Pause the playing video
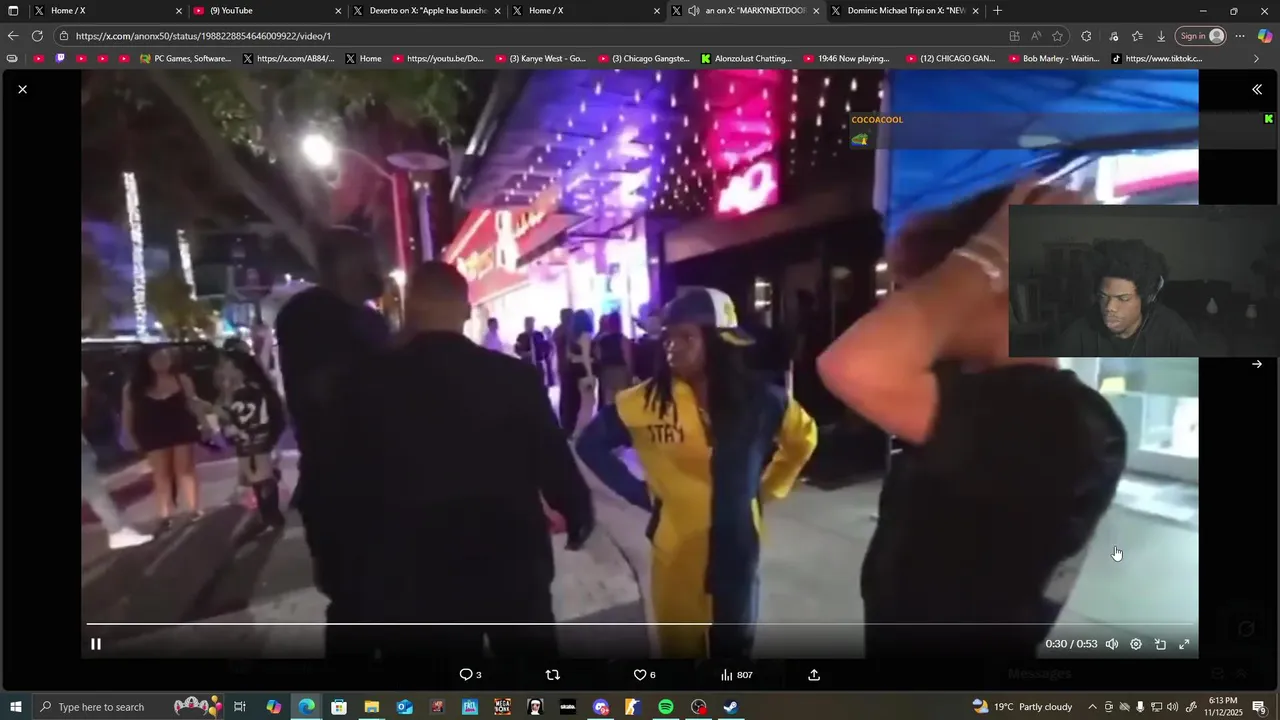This screenshot has width=1280, height=720. [x=96, y=644]
